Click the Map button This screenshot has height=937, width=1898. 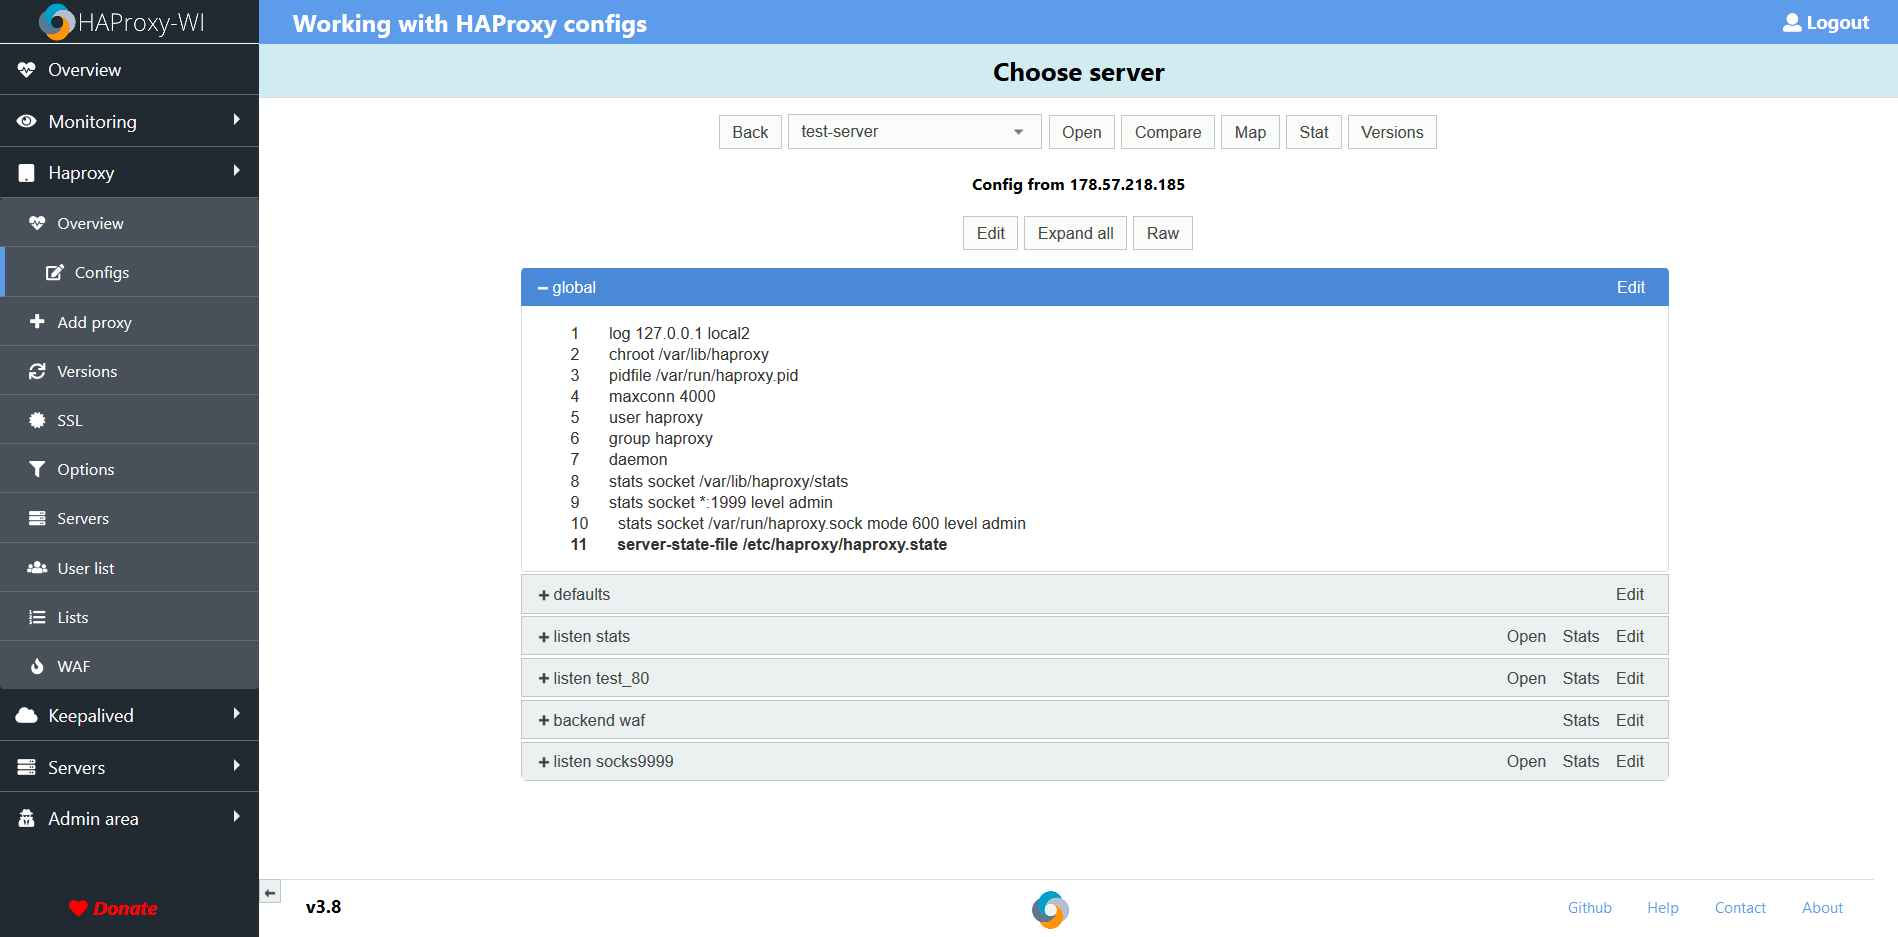pos(1250,132)
